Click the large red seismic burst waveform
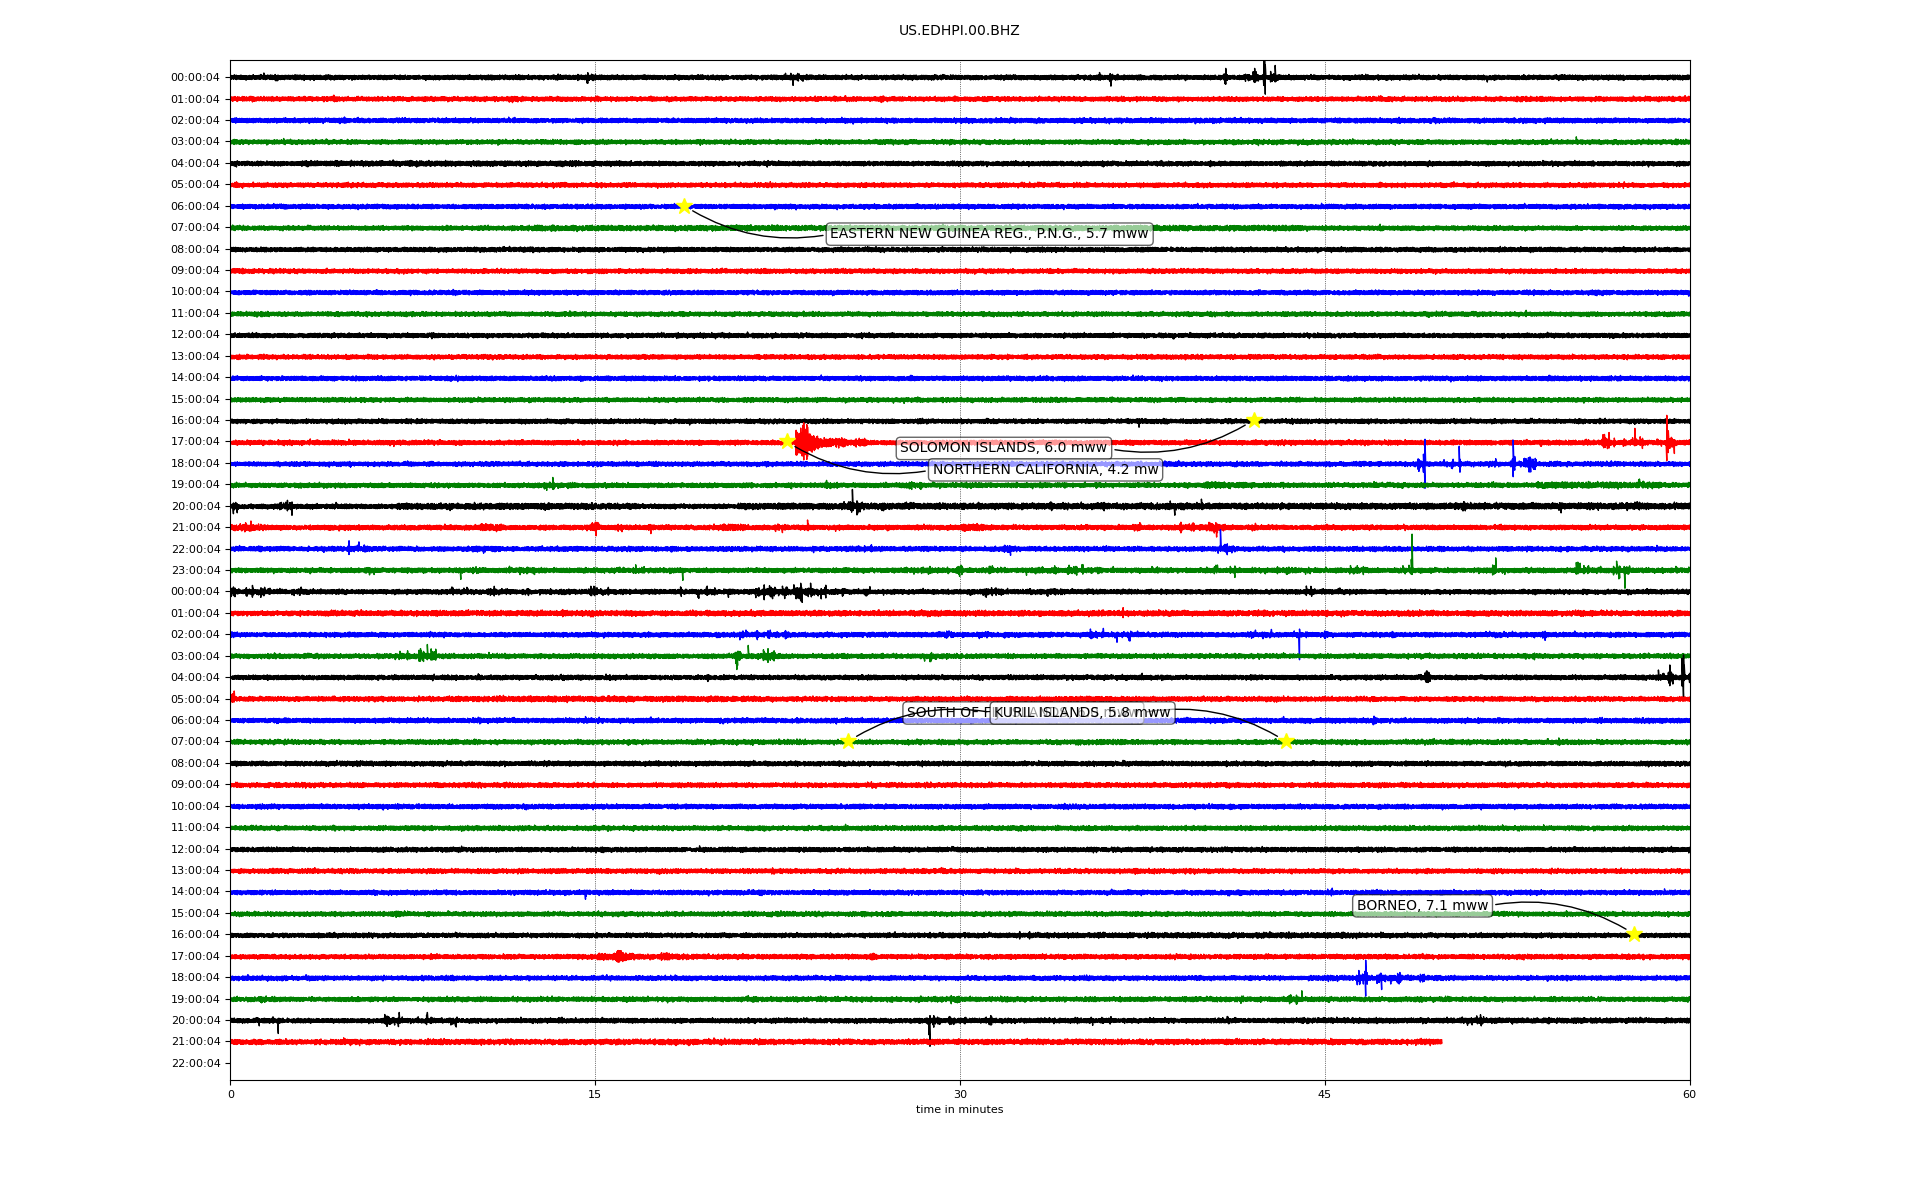This screenshot has width=1920, height=1200. click(x=806, y=441)
